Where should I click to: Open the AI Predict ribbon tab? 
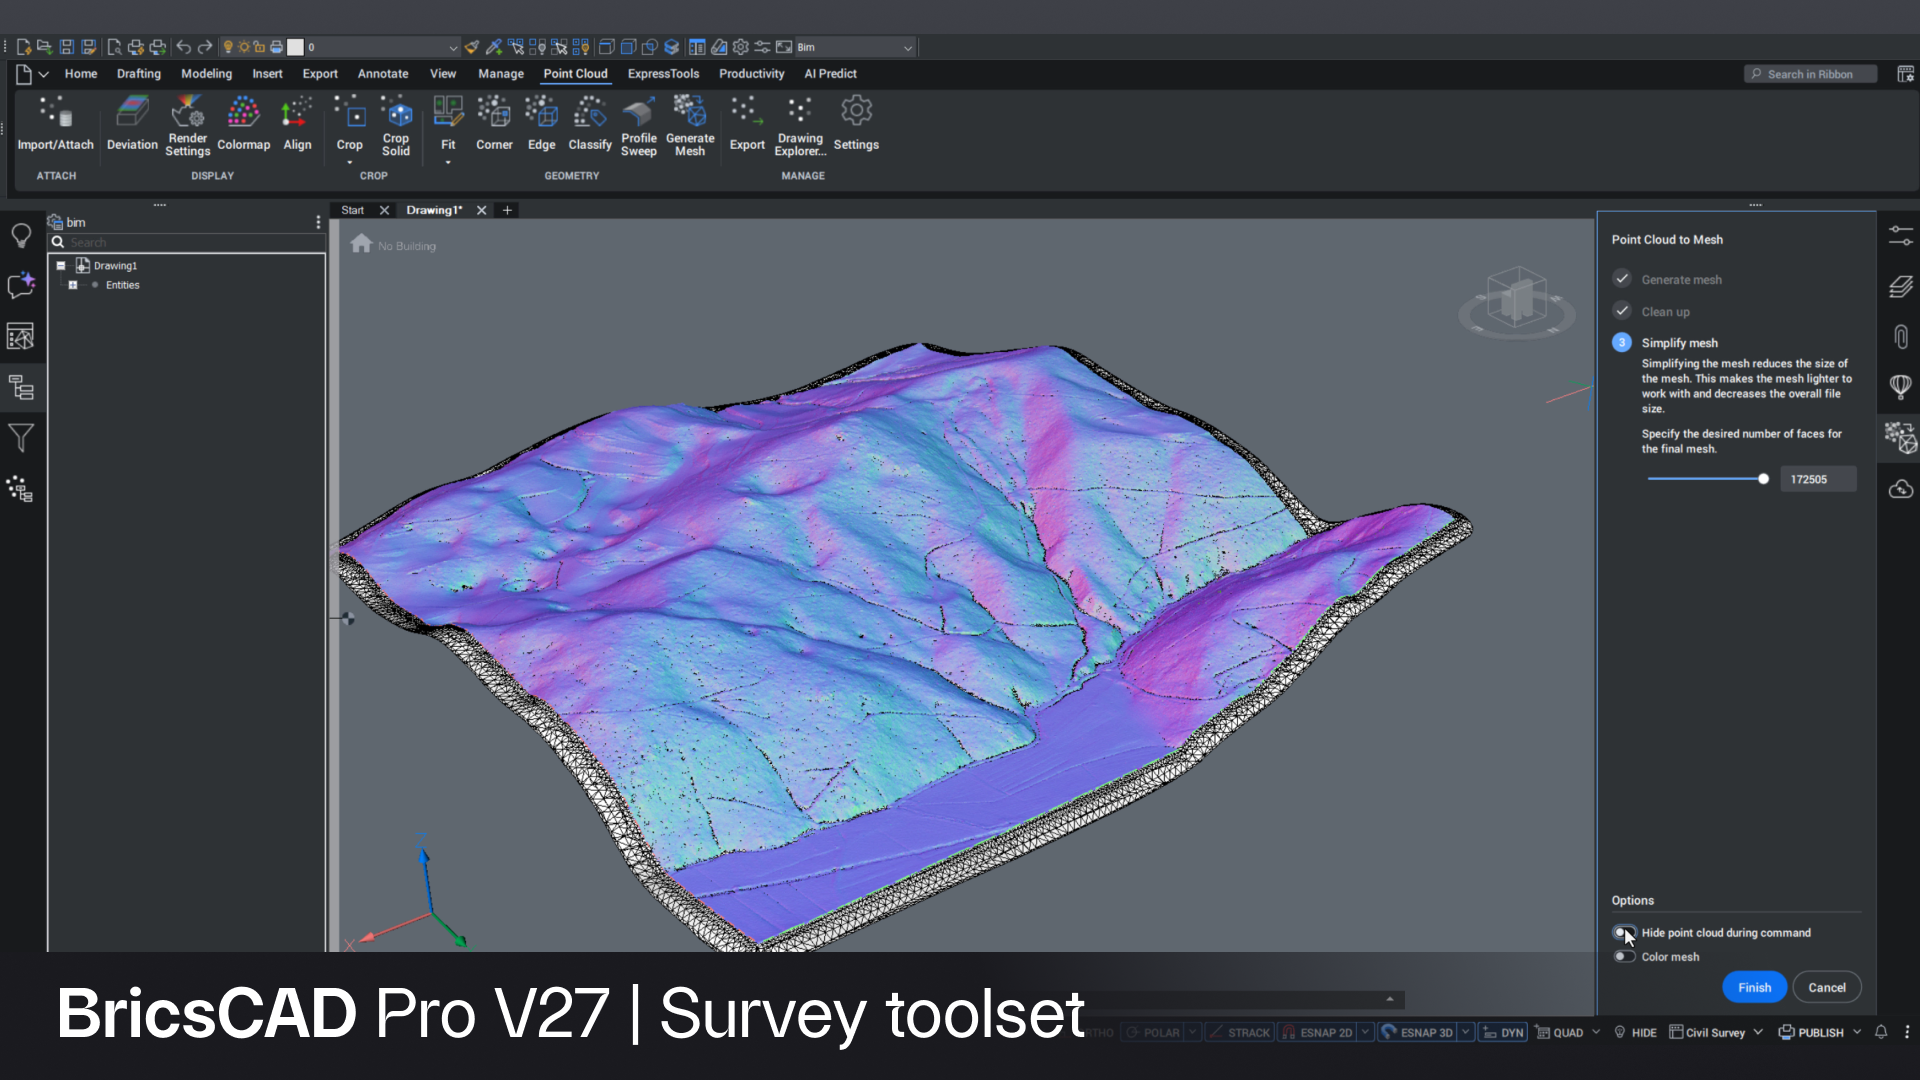tap(830, 74)
